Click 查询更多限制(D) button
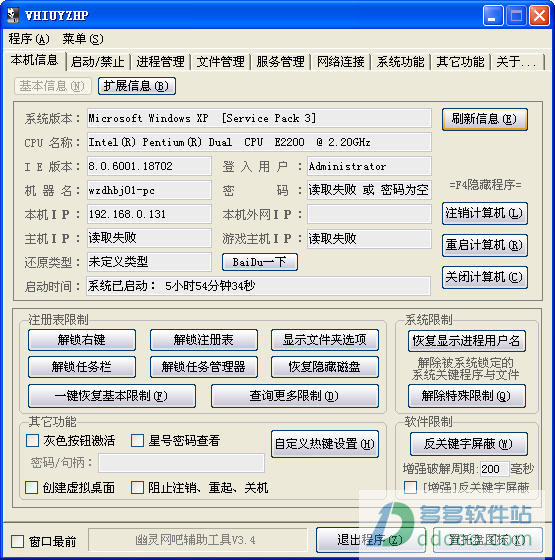 (295, 396)
